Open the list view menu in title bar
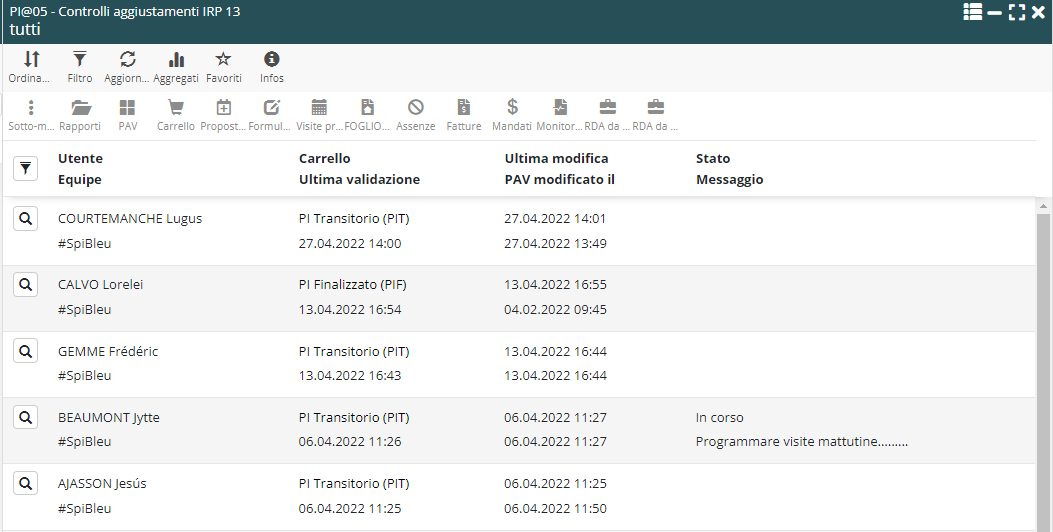1053x532 pixels. point(972,12)
